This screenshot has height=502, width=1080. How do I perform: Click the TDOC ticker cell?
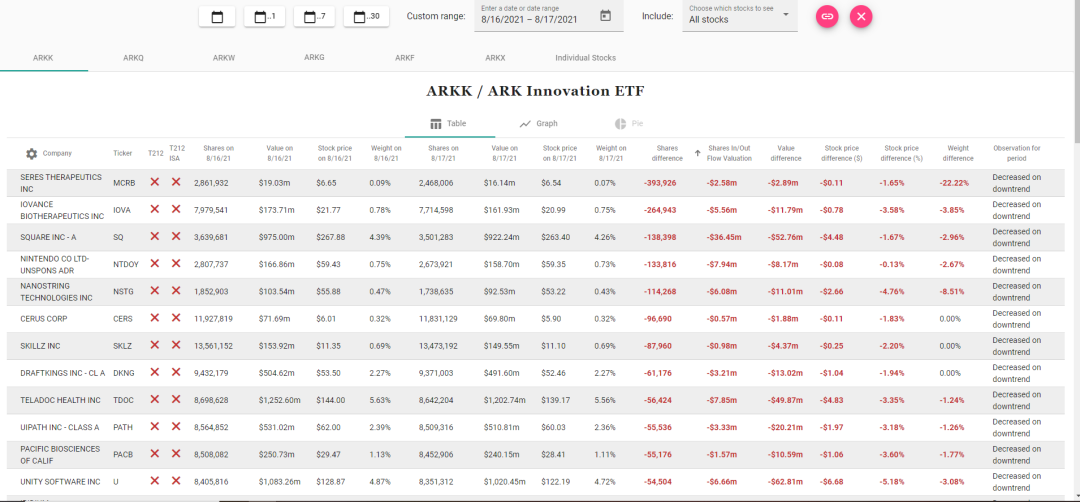tap(122, 400)
